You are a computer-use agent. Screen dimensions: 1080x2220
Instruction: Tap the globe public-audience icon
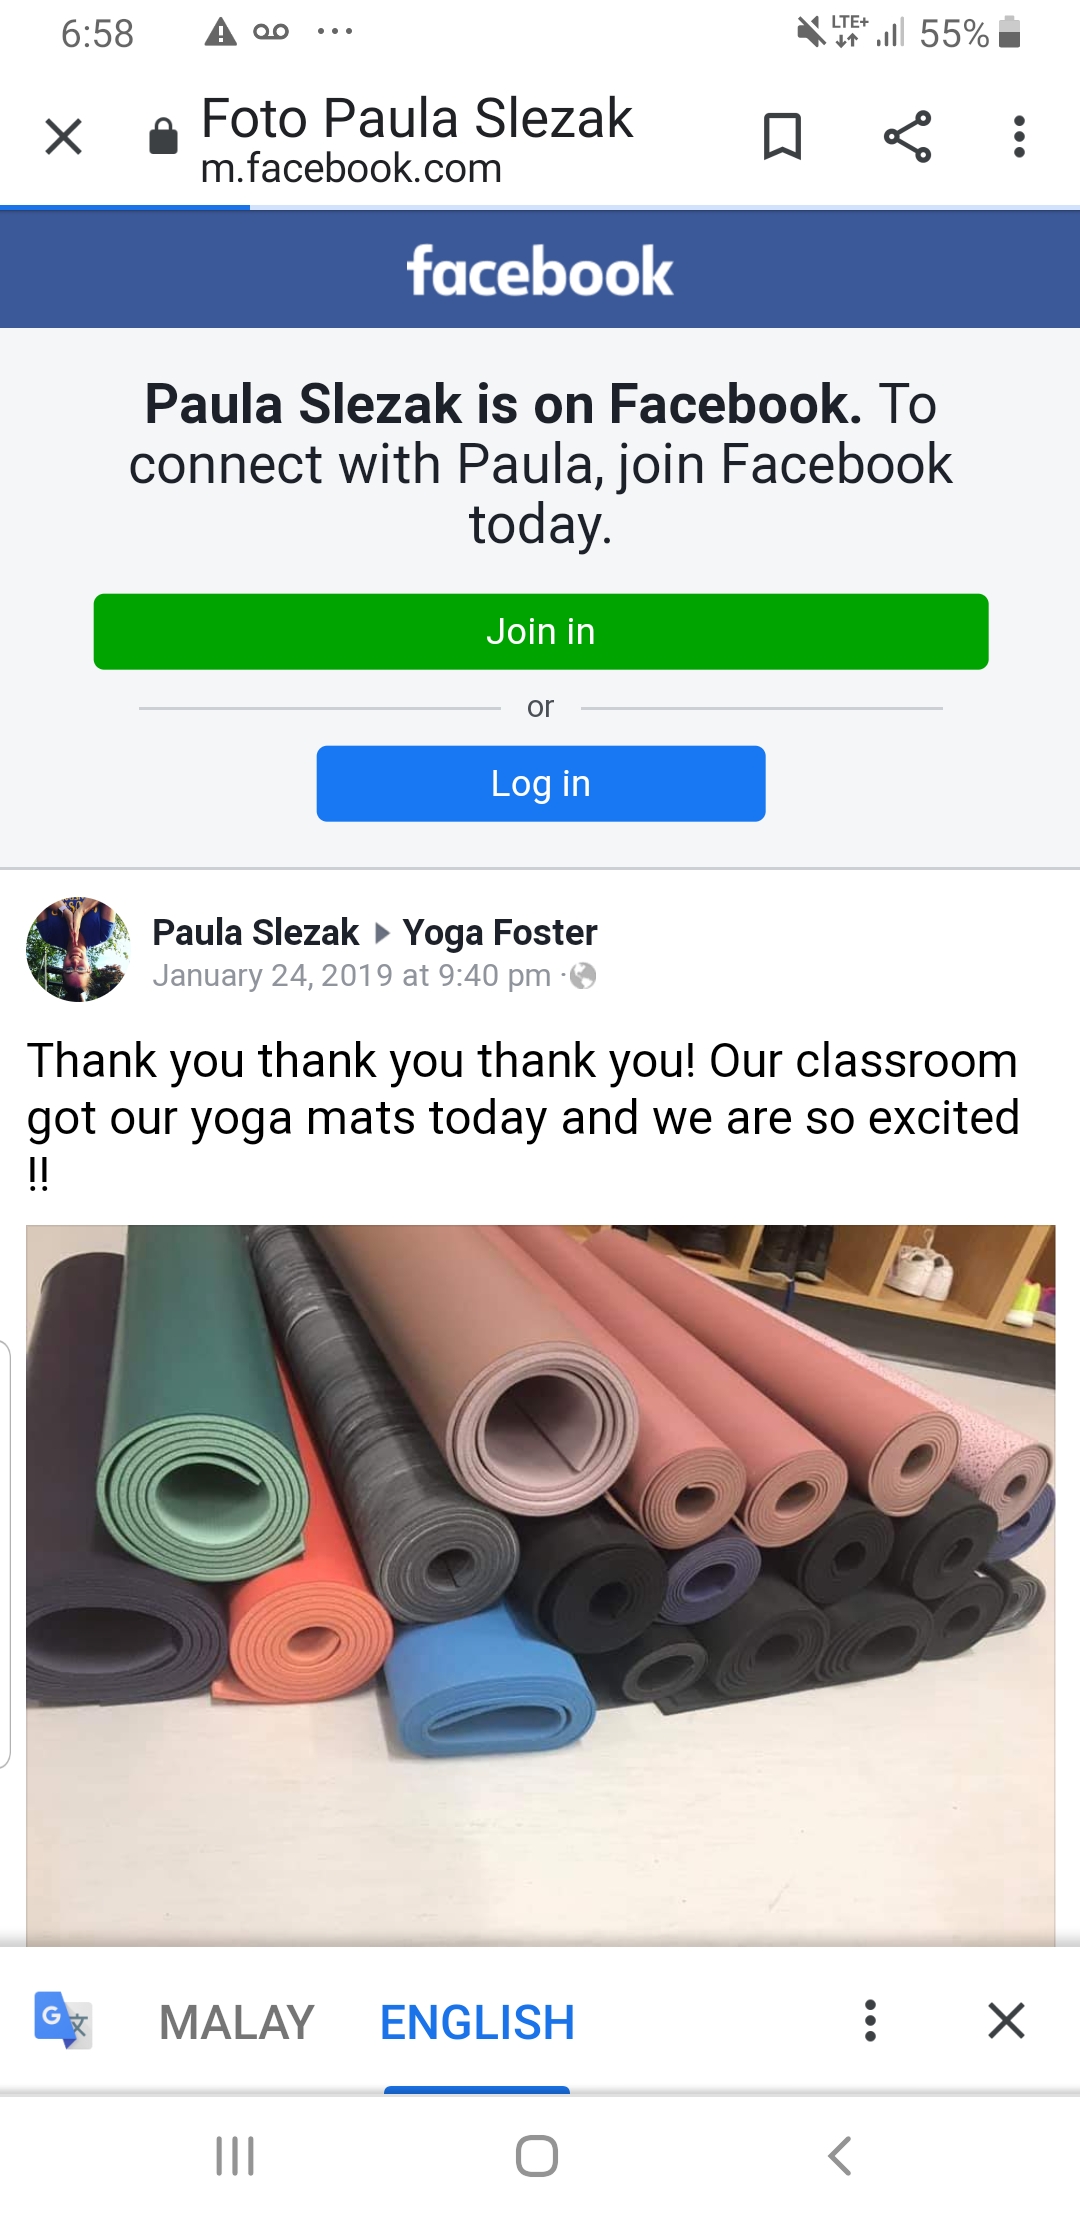[x=583, y=976]
